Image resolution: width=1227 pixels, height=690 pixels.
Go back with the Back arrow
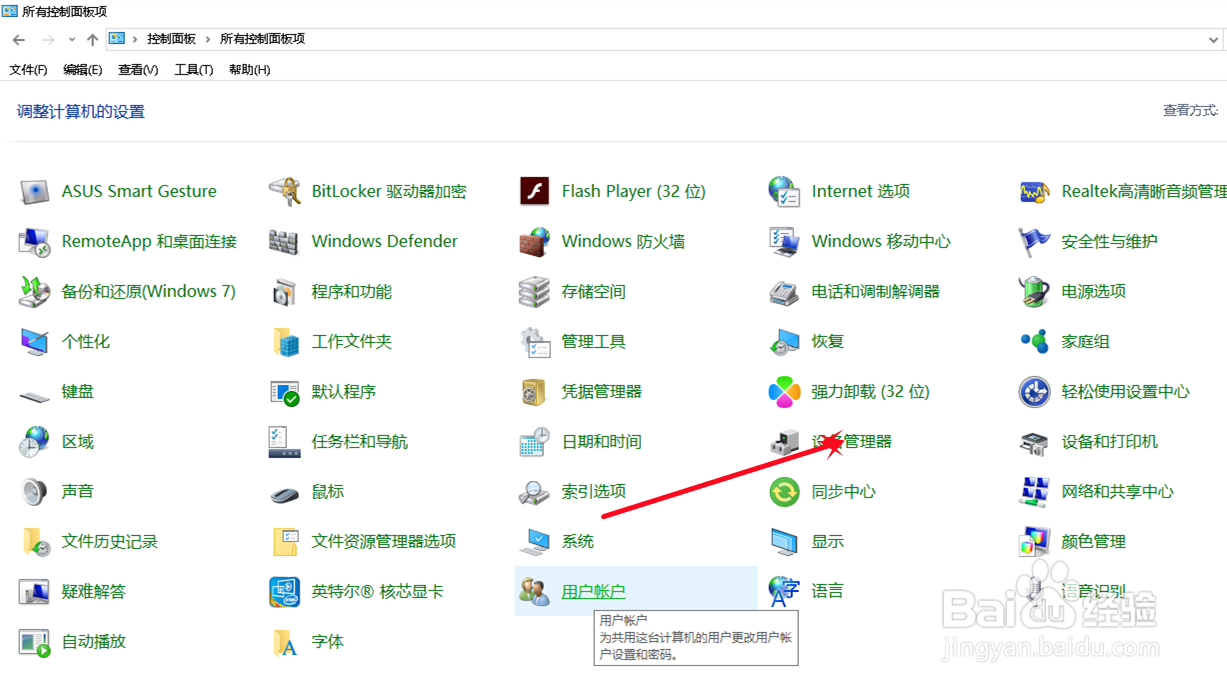click(19, 40)
